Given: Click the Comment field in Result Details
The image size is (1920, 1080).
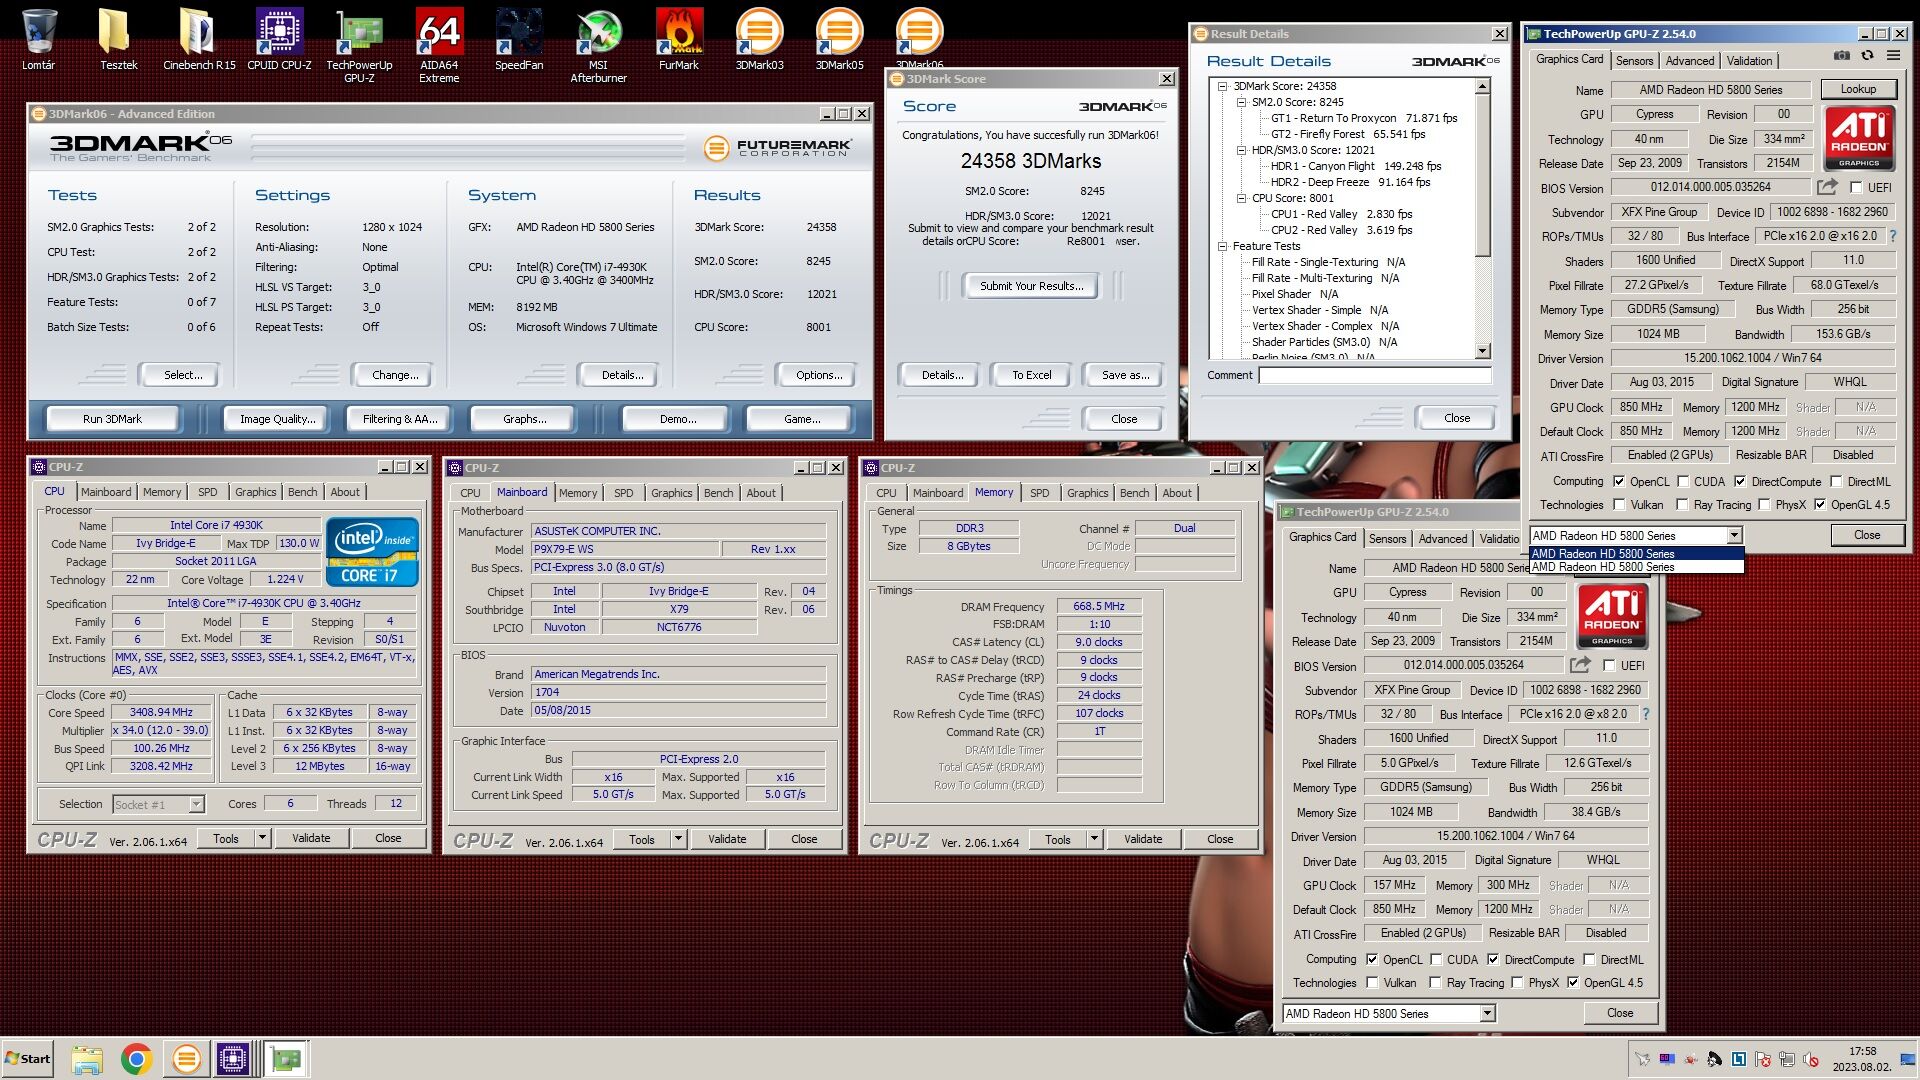Looking at the screenshot, I should [x=1374, y=375].
